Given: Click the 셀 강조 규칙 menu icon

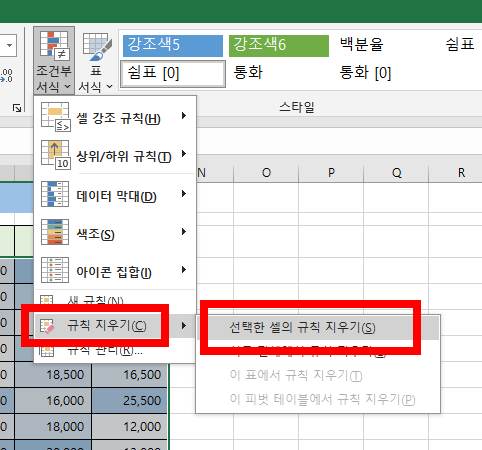Looking at the screenshot, I should [55, 117].
